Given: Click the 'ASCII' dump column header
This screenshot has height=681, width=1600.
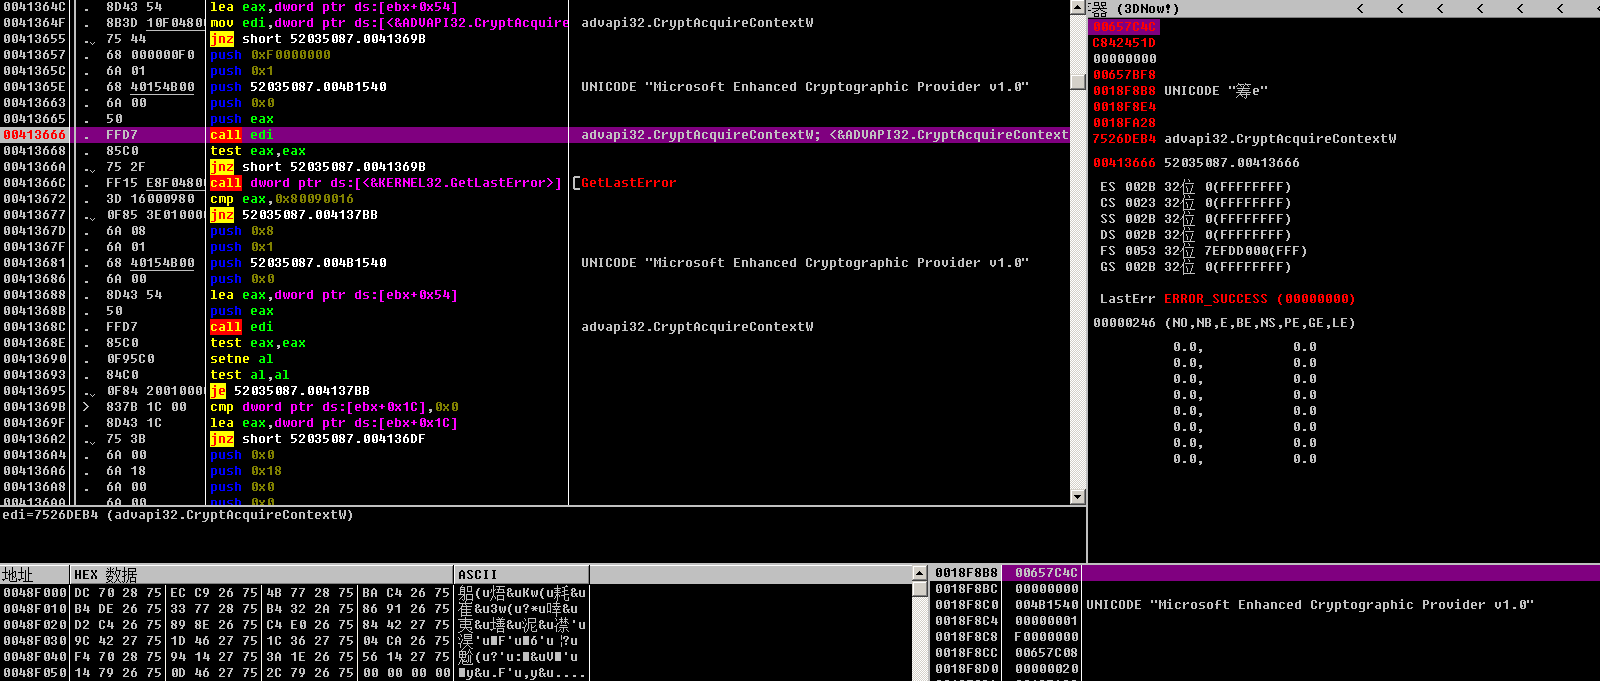Looking at the screenshot, I should tap(477, 575).
